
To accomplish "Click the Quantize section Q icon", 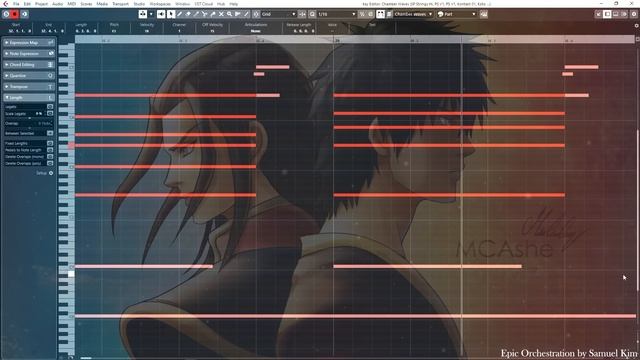I will coord(51,76).
